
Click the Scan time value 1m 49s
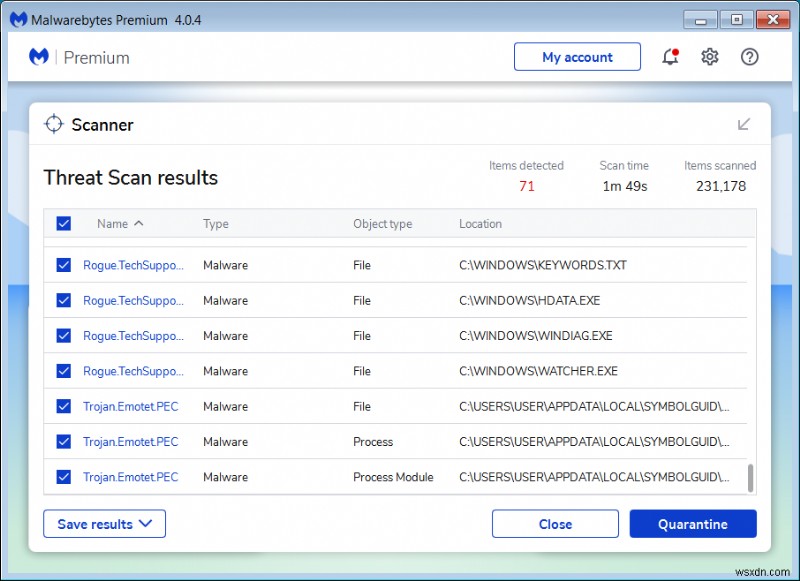coord(624,186)
